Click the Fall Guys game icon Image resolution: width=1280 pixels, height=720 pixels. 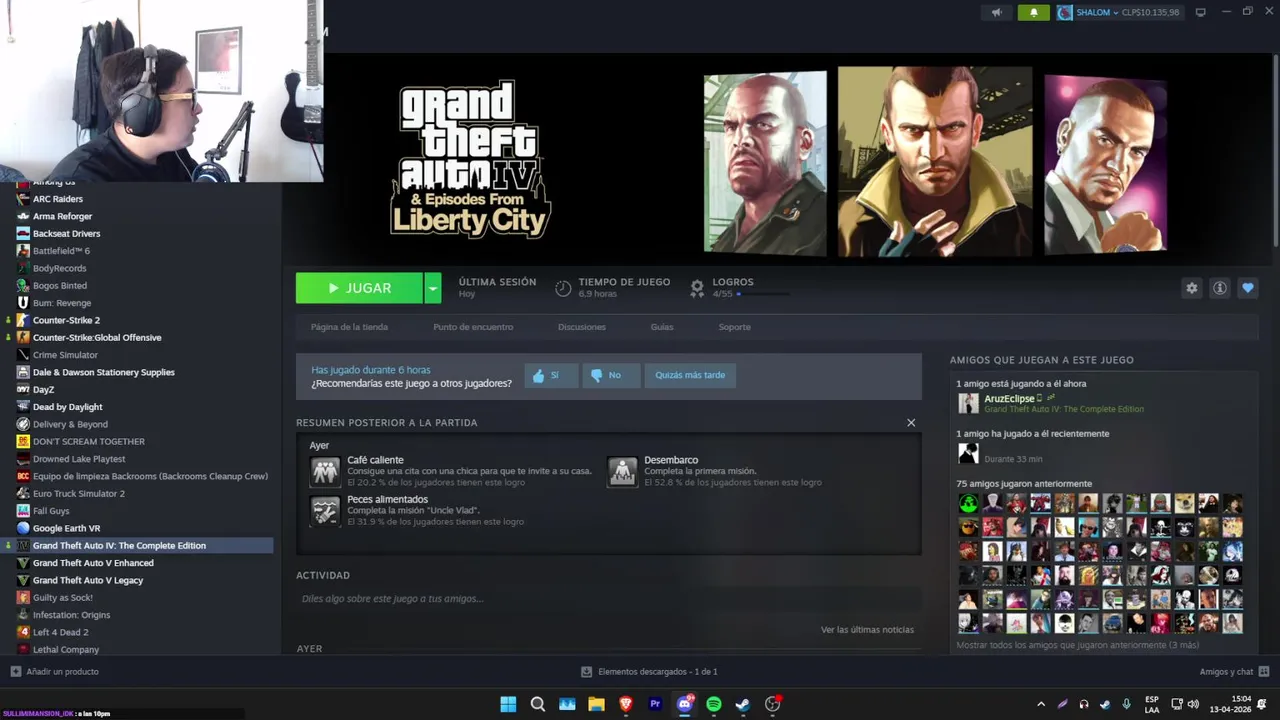[23, 511]
